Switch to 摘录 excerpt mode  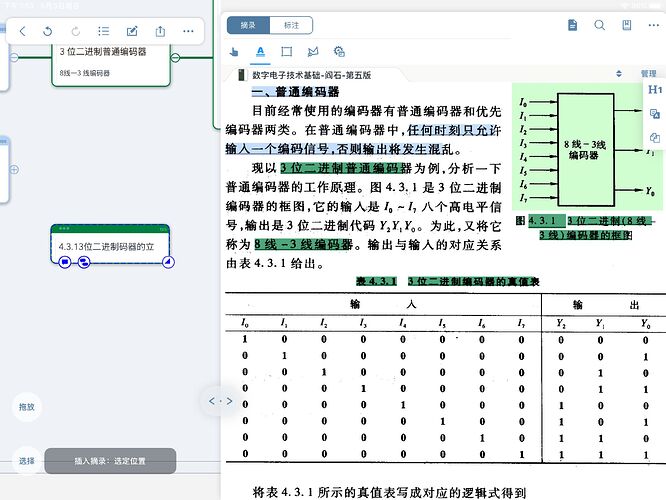click(248, 25)
